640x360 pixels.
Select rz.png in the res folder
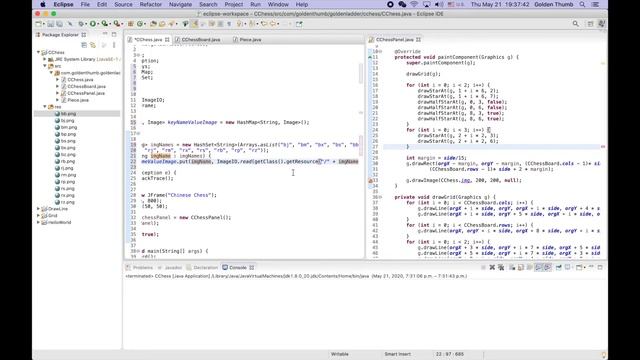[x=67, y=202]
